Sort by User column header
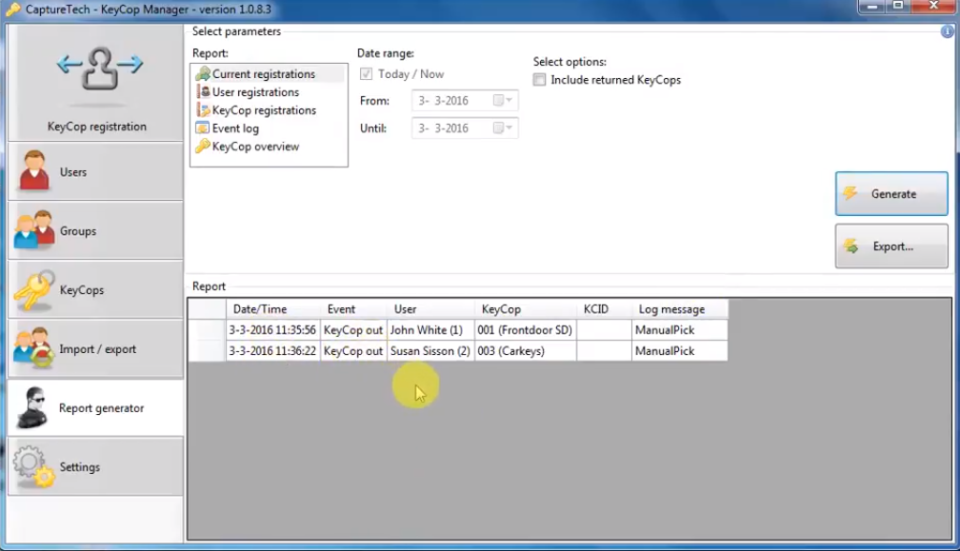960x551 pixels. click(x=430, y=309)
